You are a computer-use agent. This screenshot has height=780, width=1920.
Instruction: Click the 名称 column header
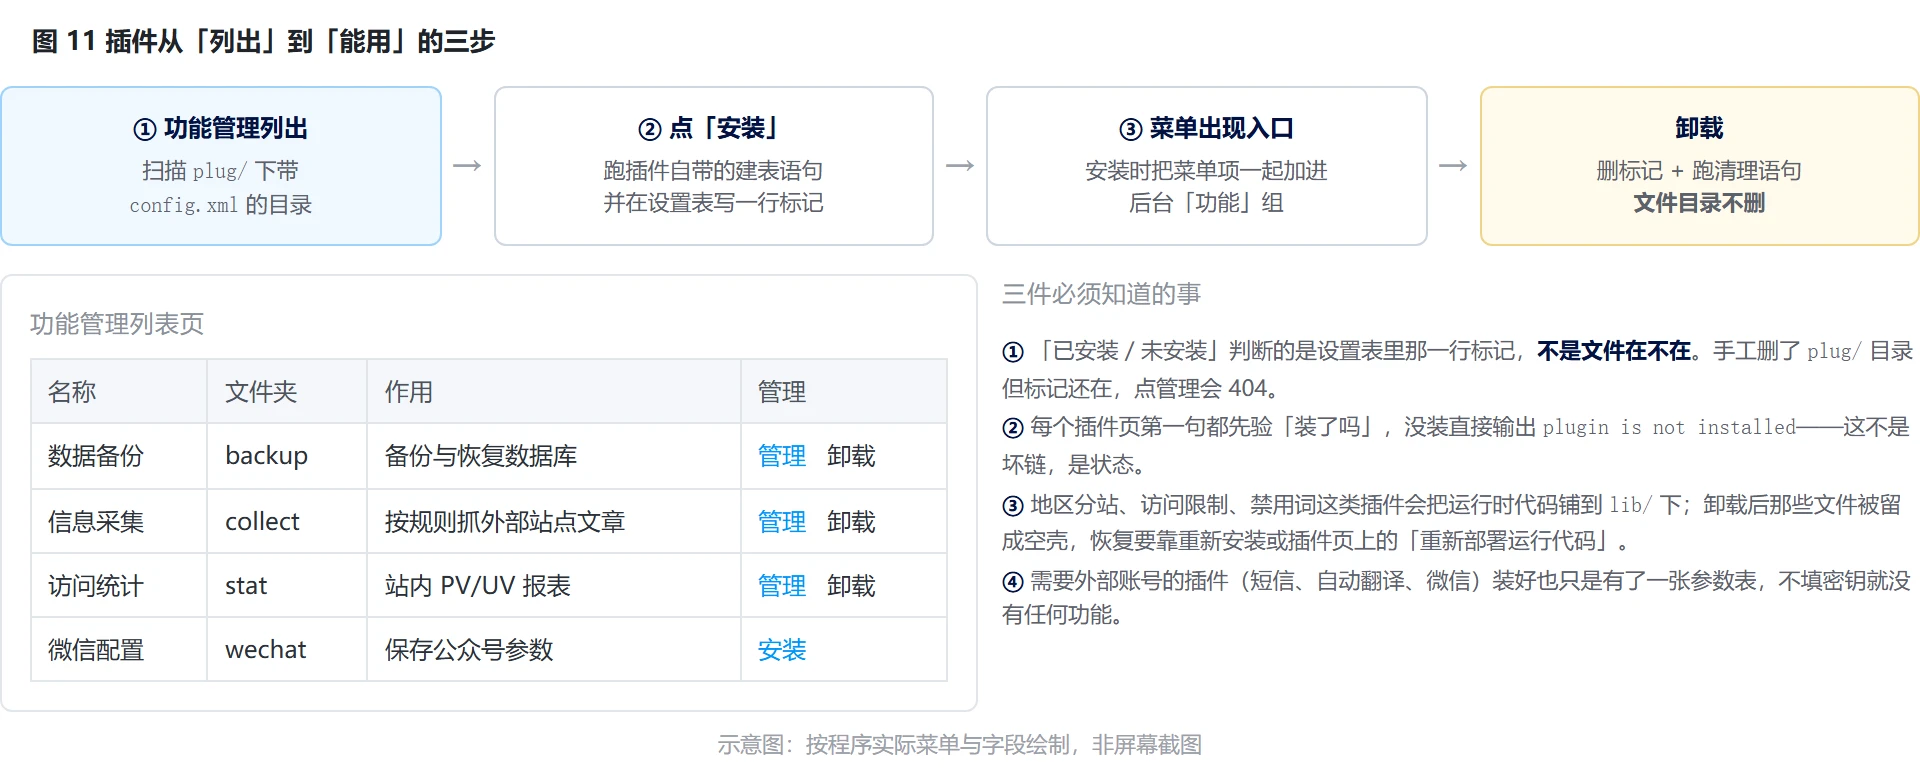(119, 392)
